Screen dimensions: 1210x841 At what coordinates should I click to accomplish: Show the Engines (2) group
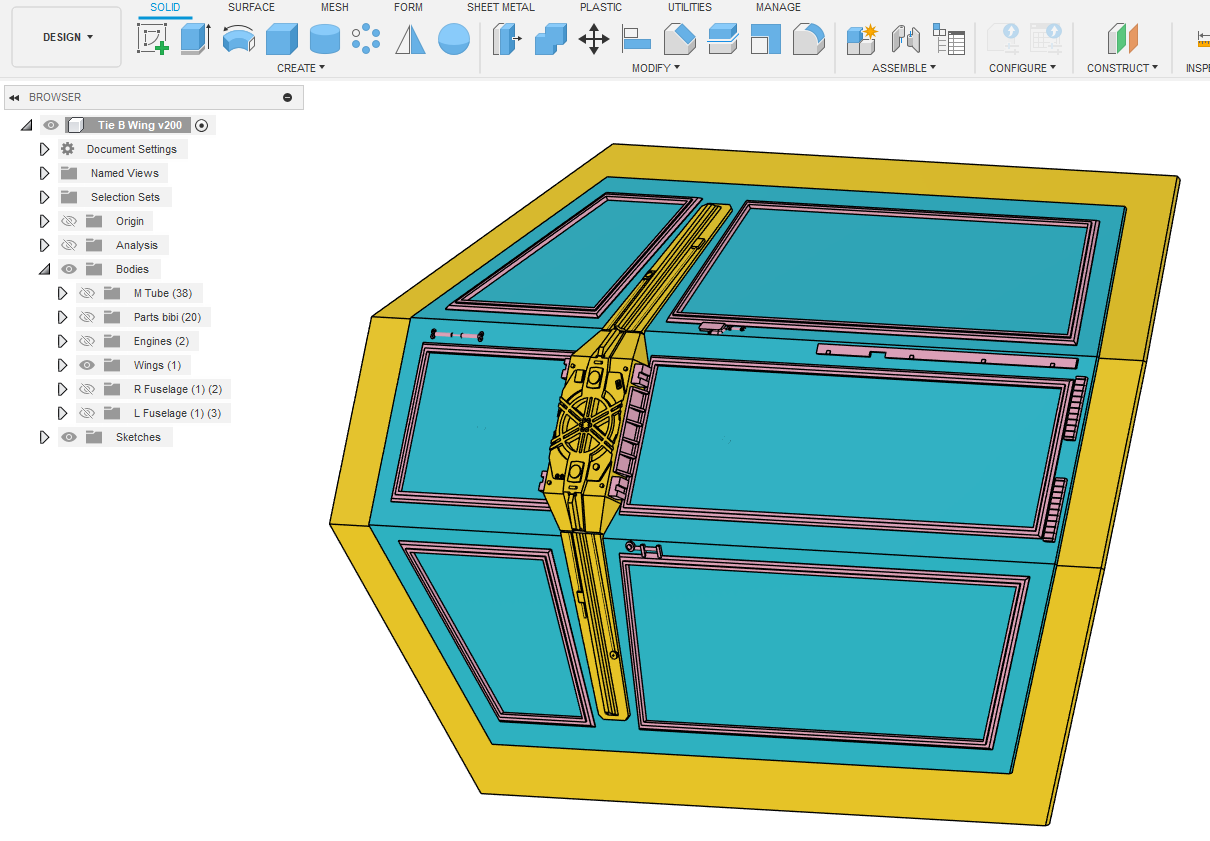[x=87, y=341]
